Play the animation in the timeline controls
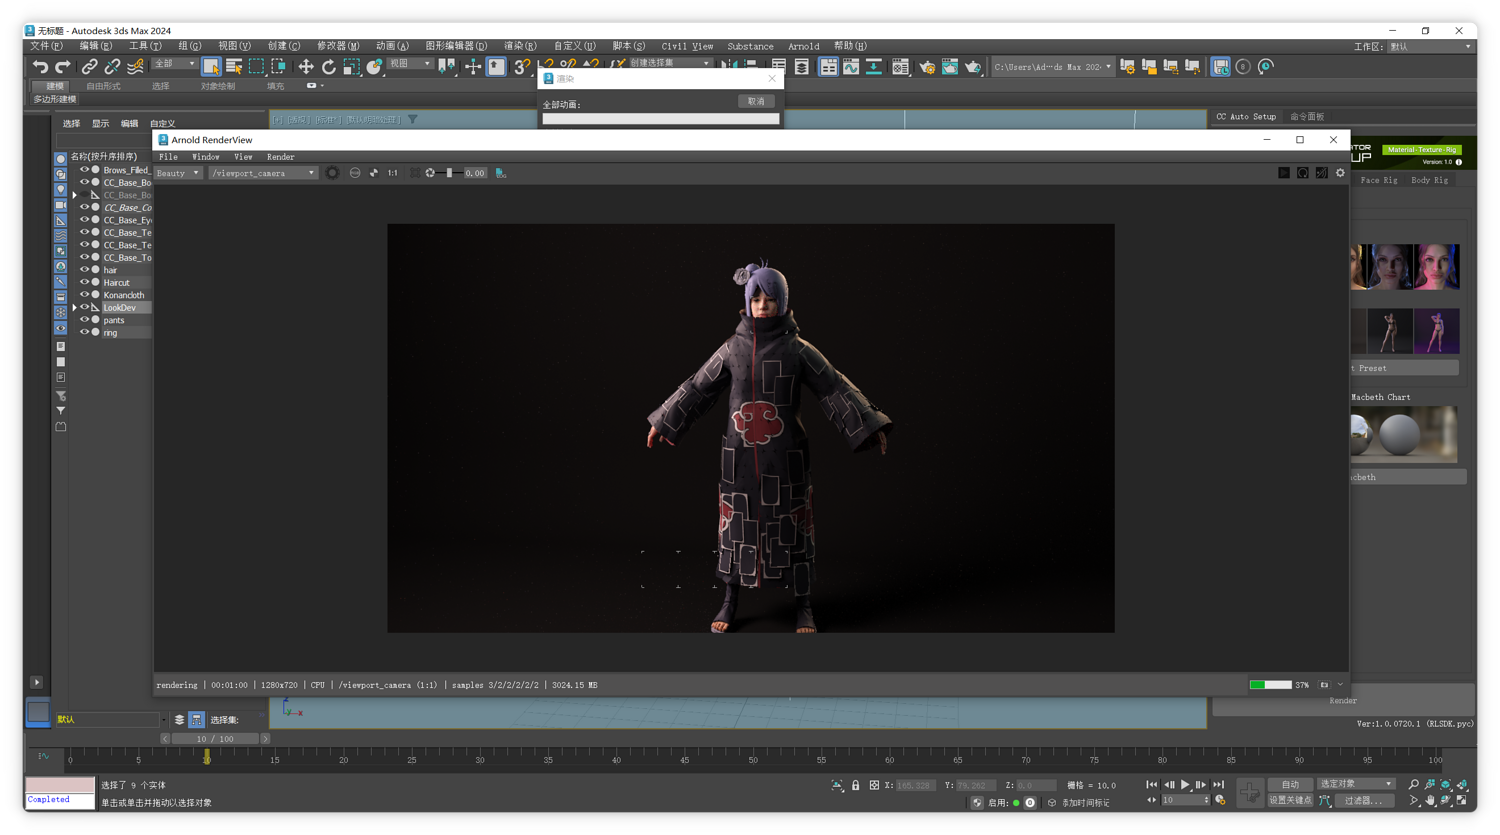 1185,785
